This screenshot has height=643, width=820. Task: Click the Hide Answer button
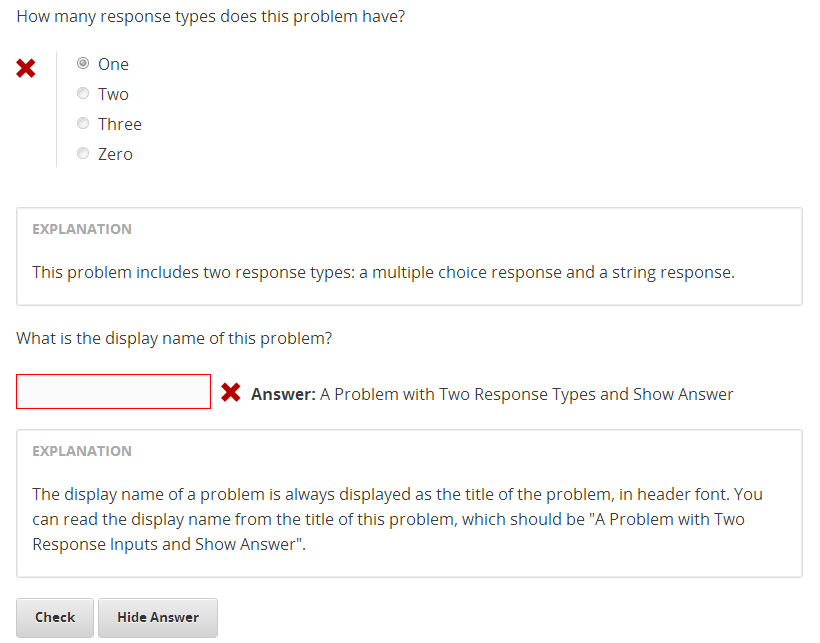coord(157,617)
